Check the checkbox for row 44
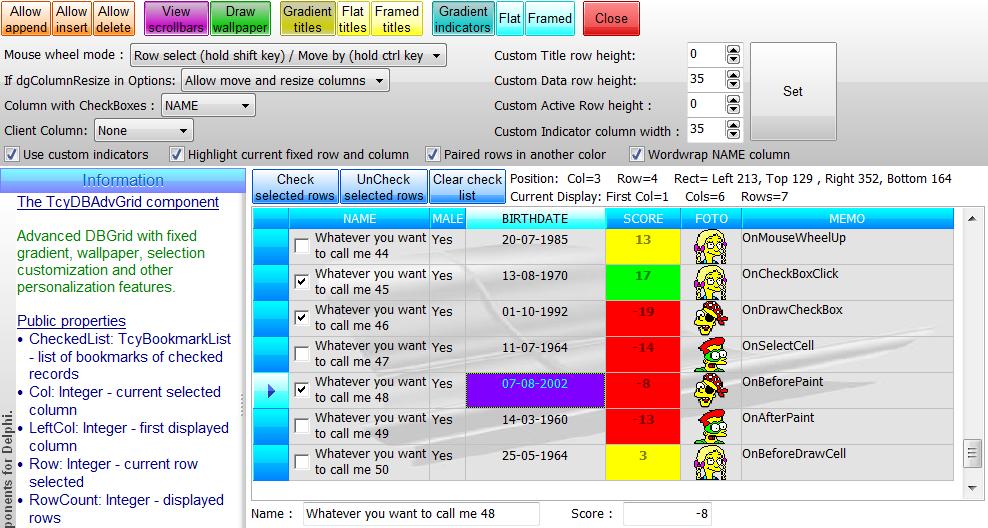The width and height of the screenshot is (988, 528). click(x=302, y=247)
